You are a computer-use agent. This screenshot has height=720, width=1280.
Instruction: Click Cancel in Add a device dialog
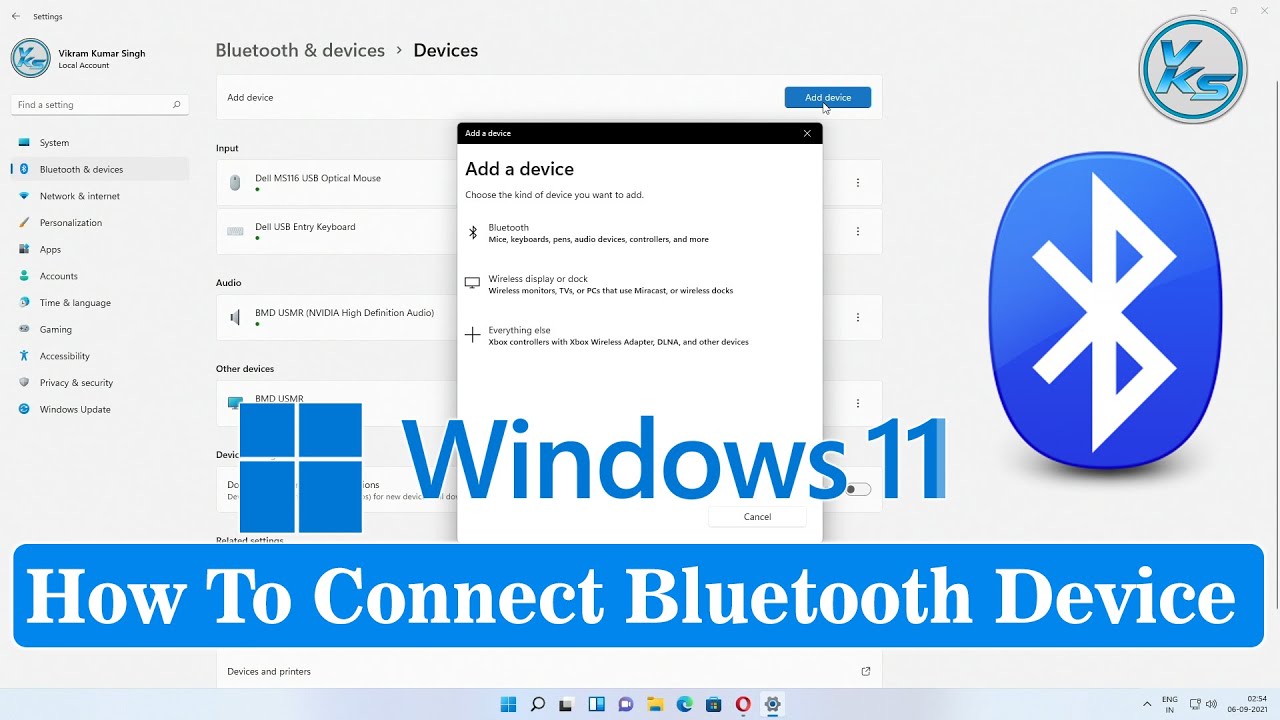[757, 517]
